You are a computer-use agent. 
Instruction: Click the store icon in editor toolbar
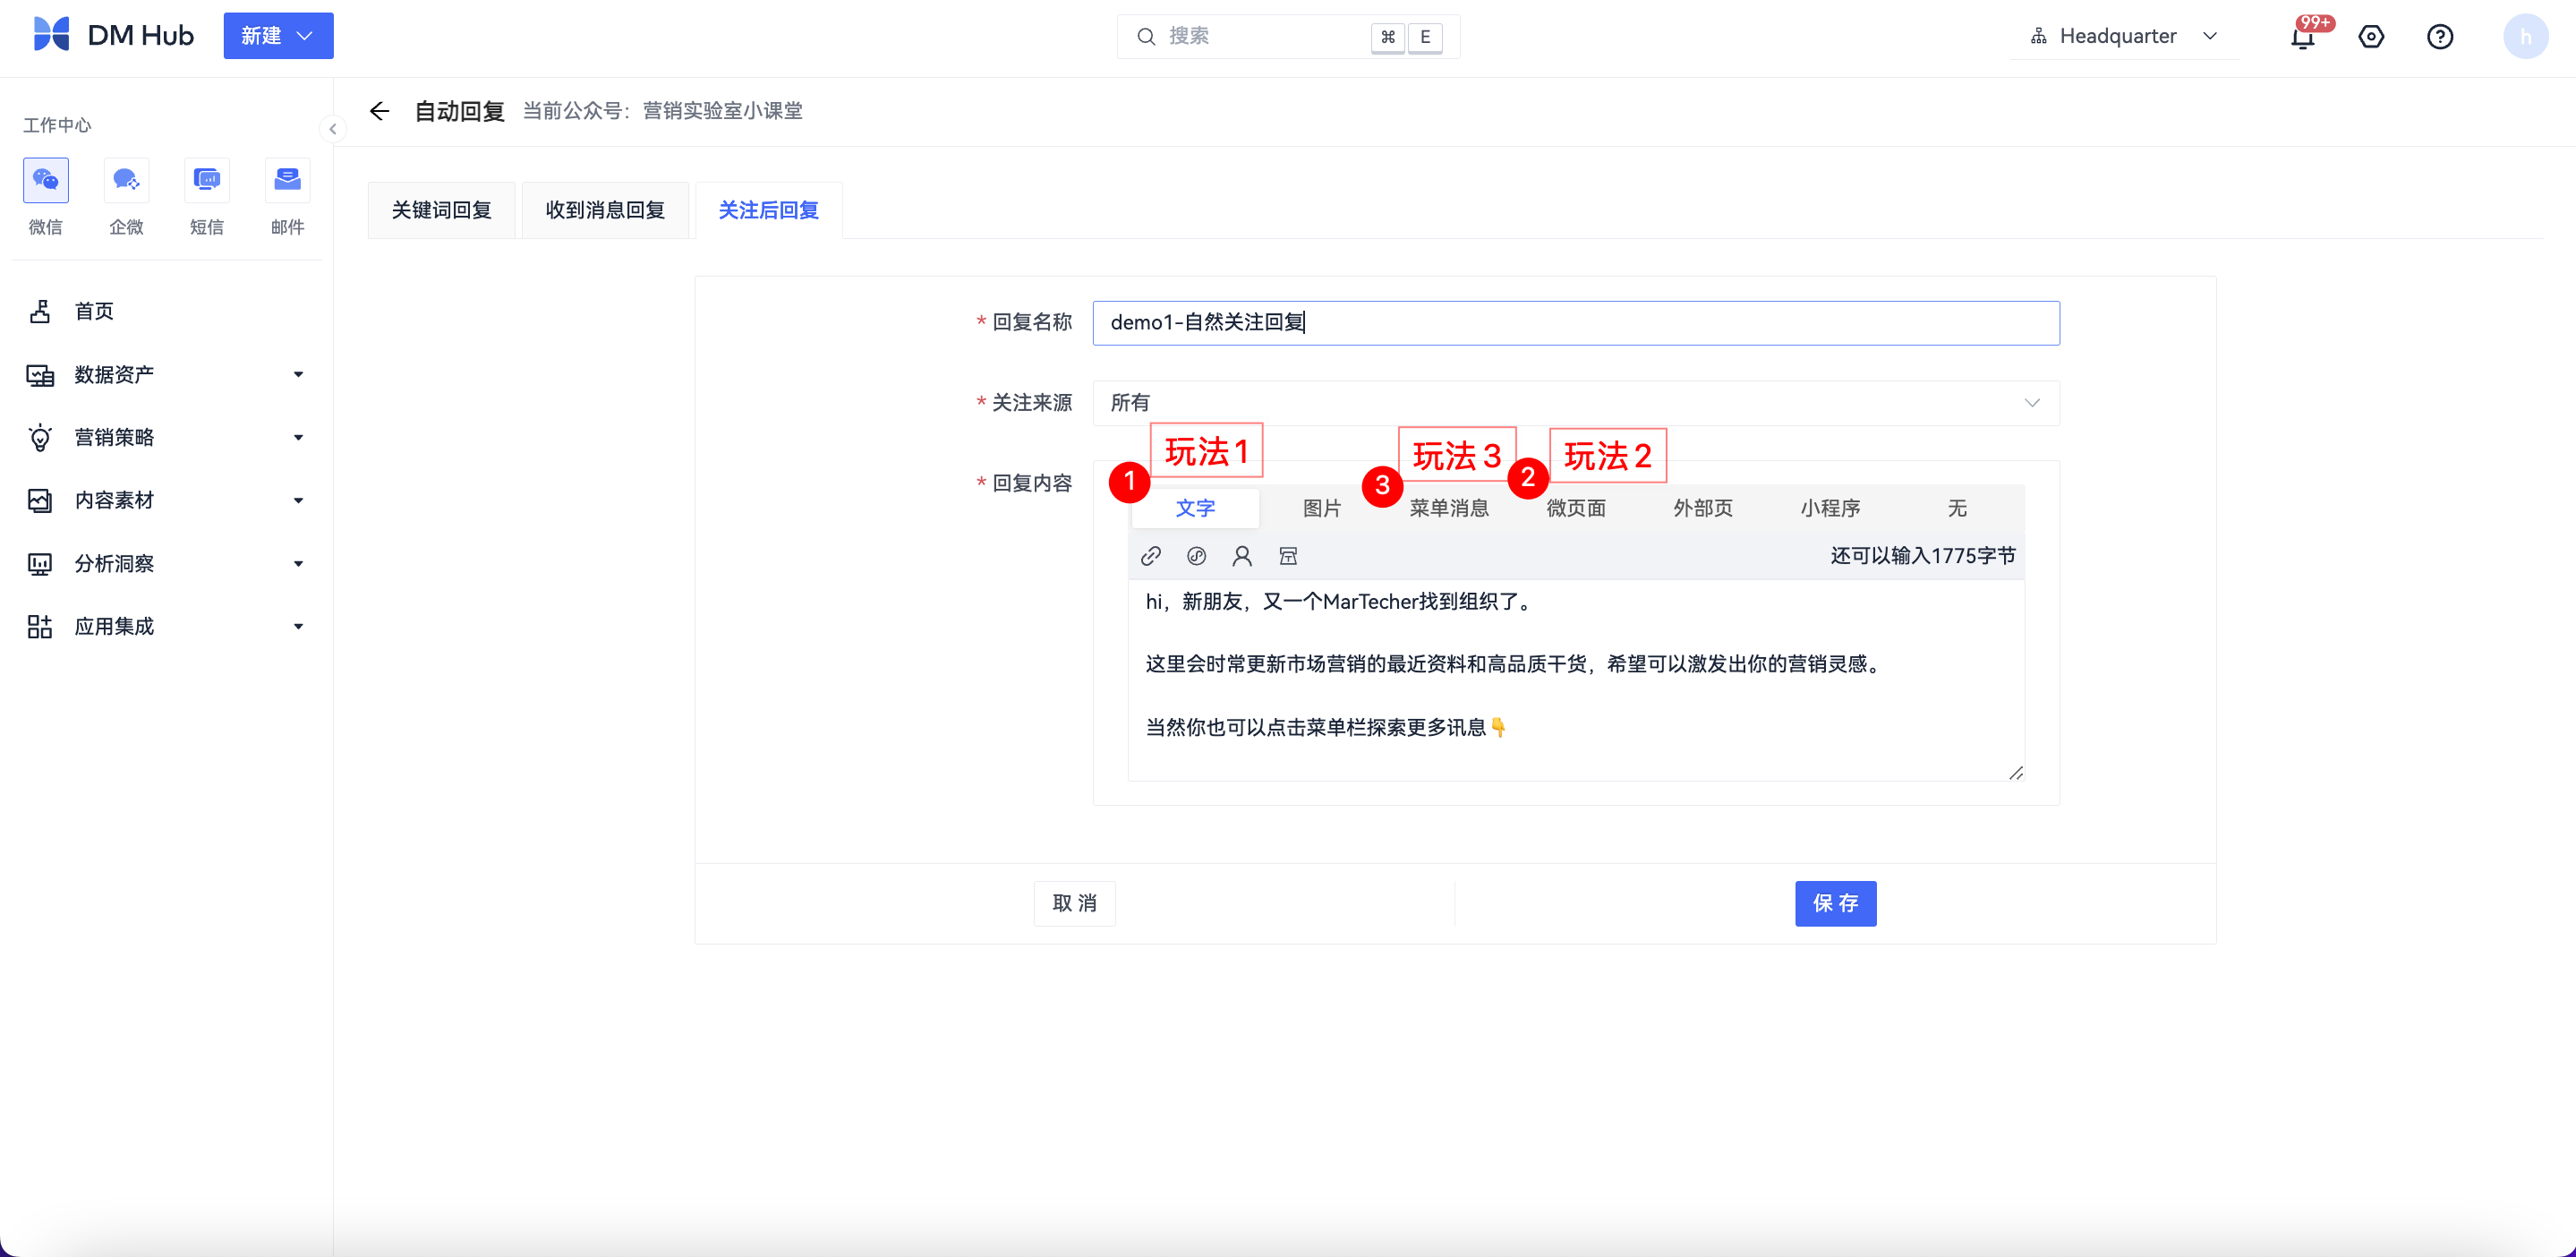(1288, 556)
